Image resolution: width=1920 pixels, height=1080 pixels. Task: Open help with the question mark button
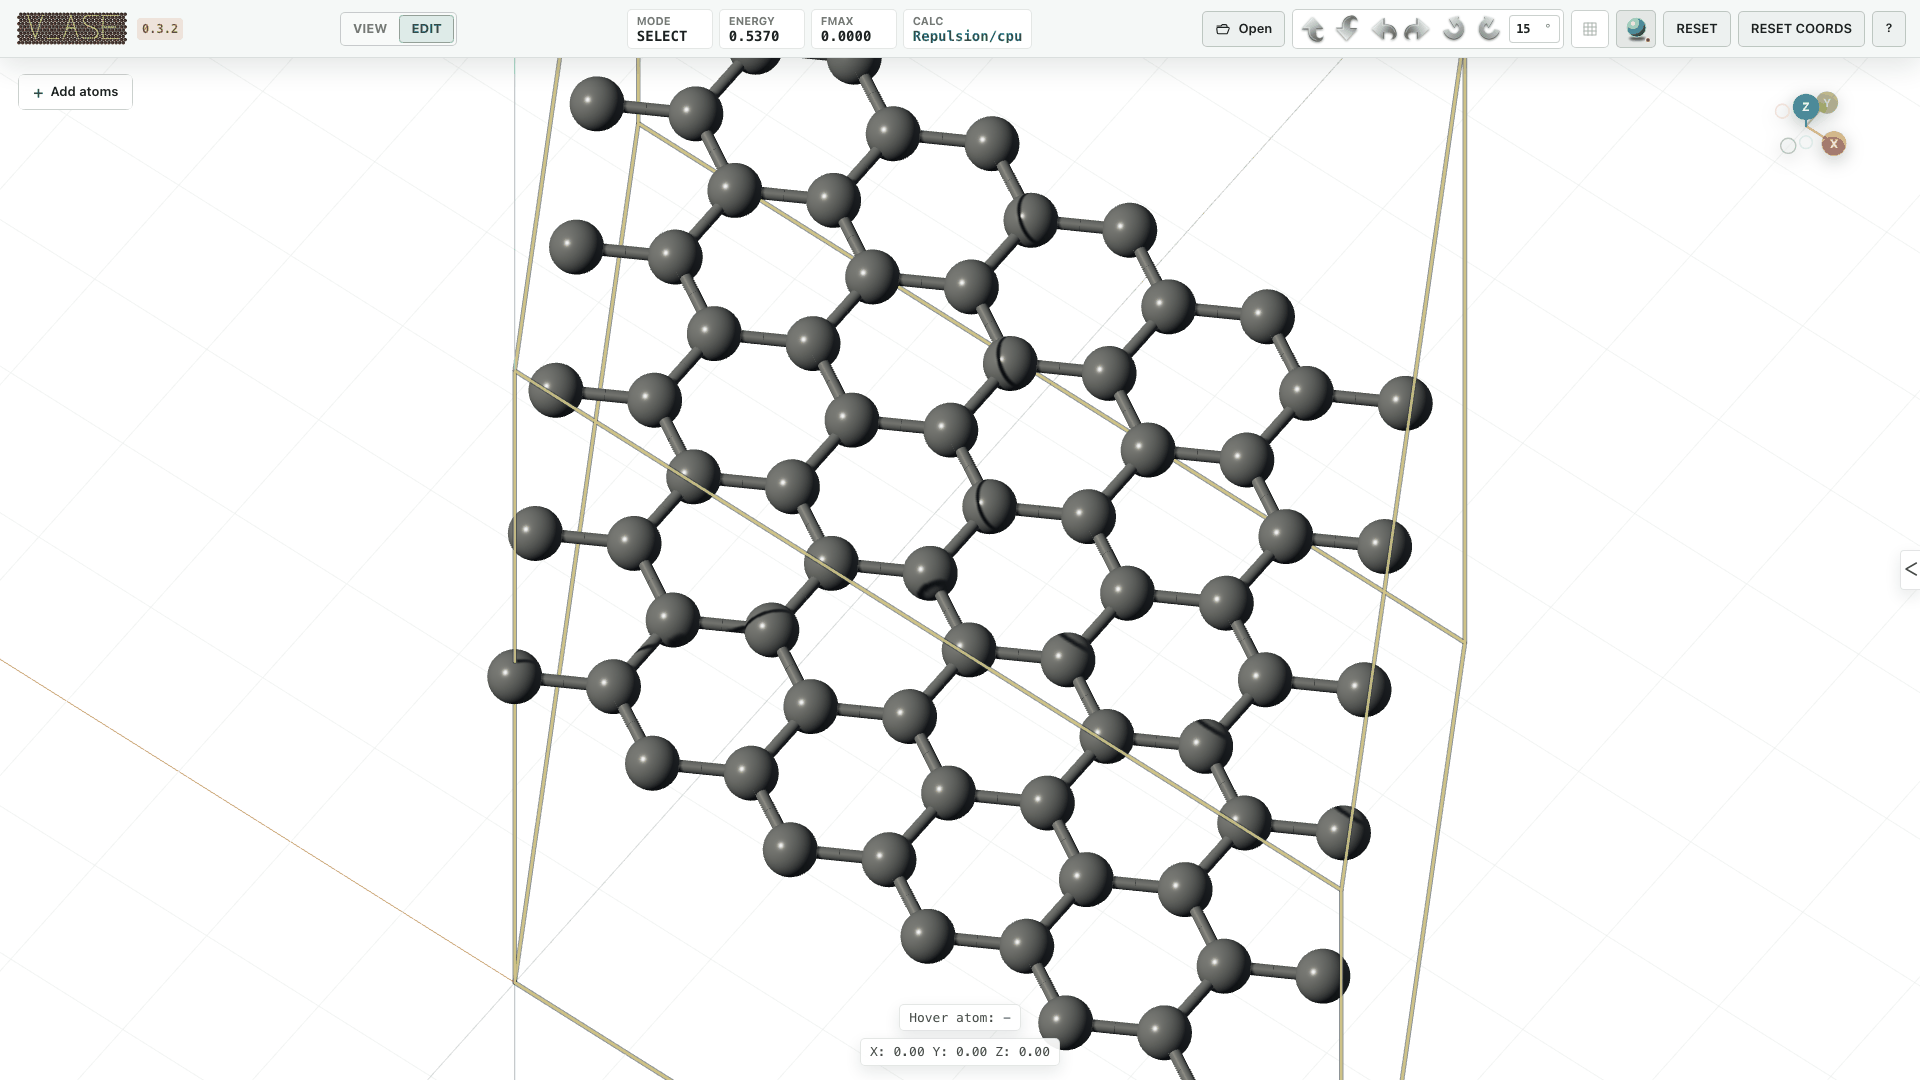click(1888, 29)
